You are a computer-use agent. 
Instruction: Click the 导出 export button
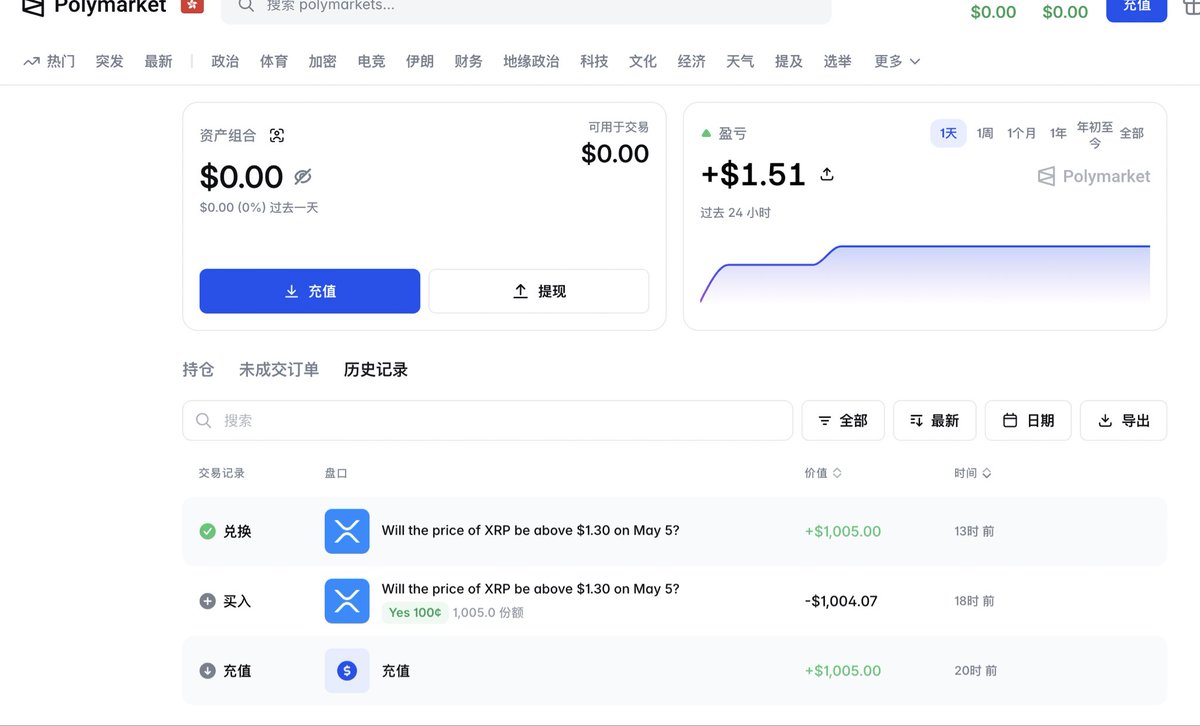[x=1124, y=421]
